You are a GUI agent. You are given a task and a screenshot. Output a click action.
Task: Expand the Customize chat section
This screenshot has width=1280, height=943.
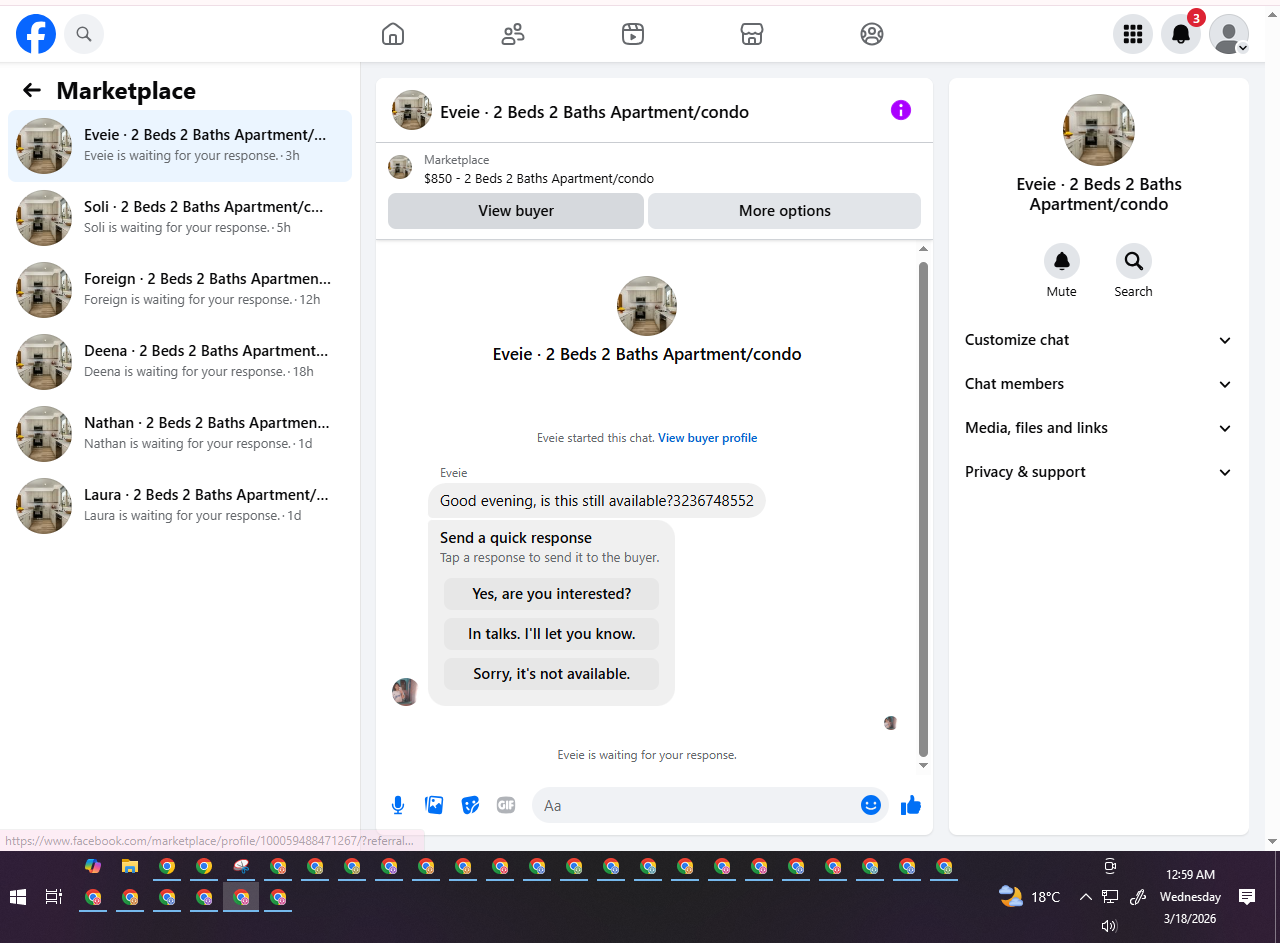click(1099, 340)
